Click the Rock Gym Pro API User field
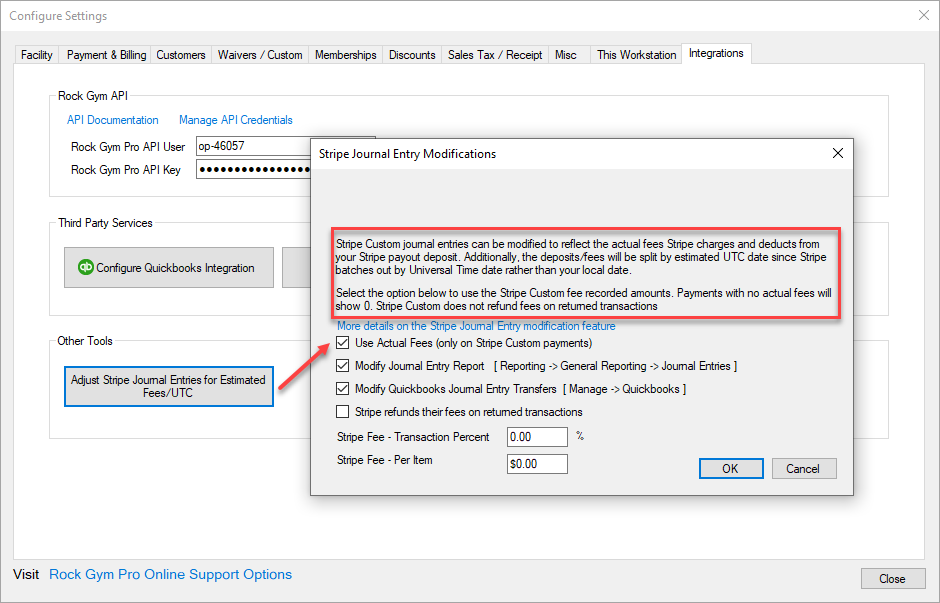 pyautogui.click(x=253, y=146)
